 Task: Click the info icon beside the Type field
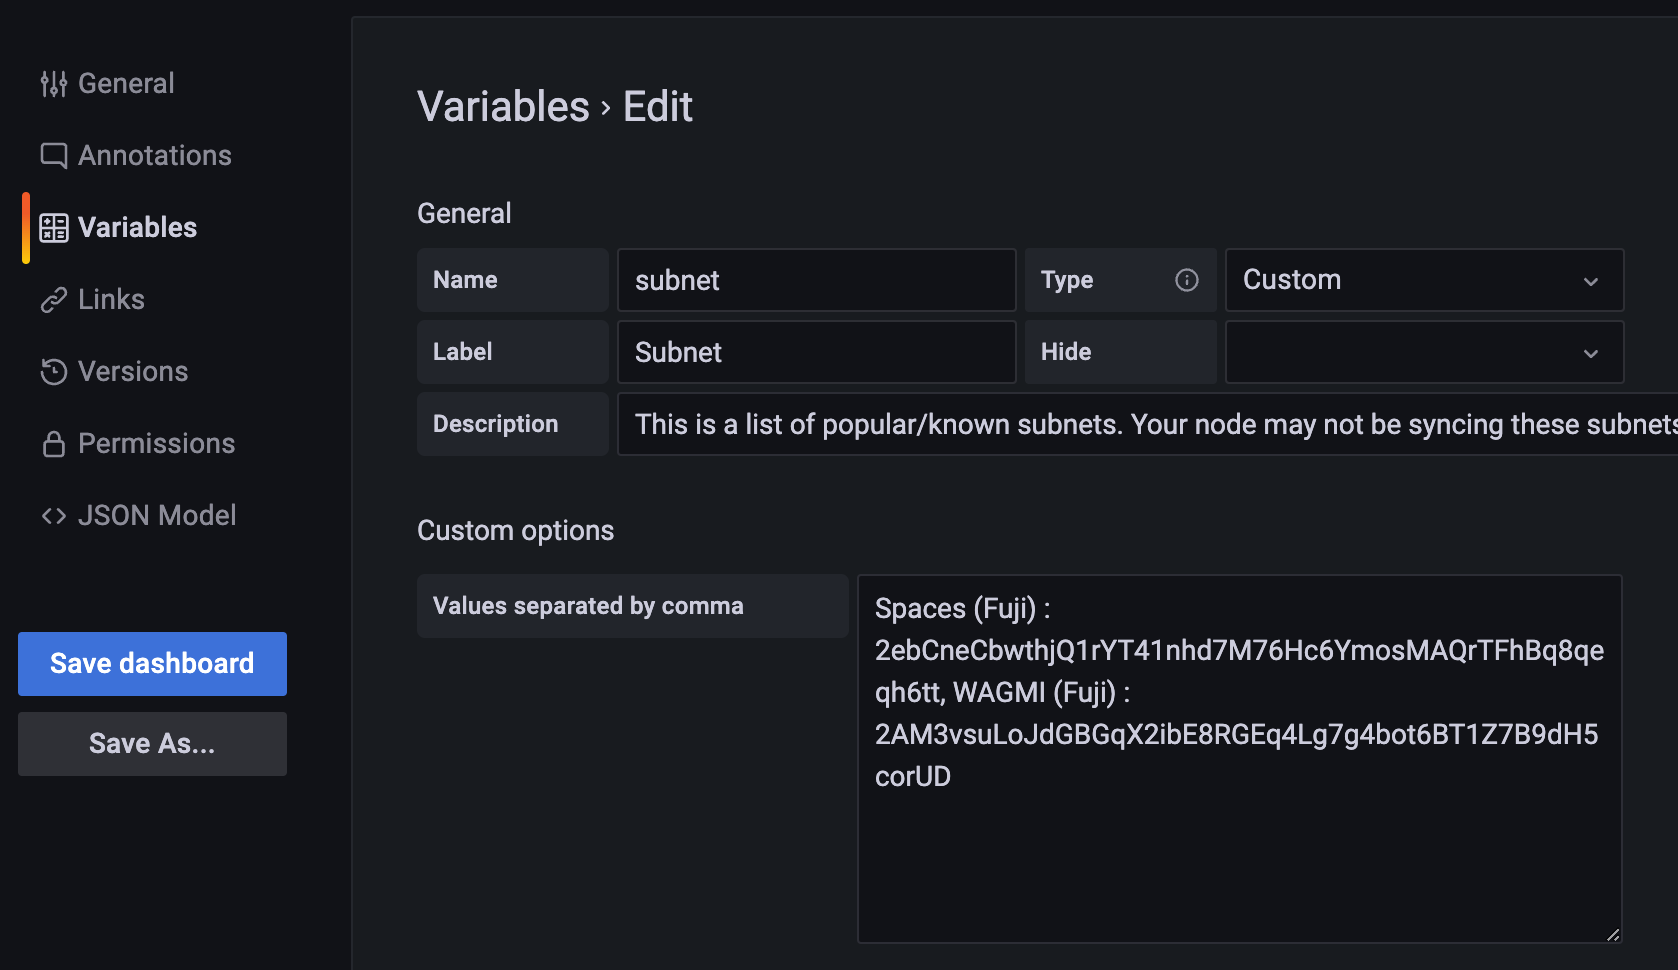pos(1186,280)
